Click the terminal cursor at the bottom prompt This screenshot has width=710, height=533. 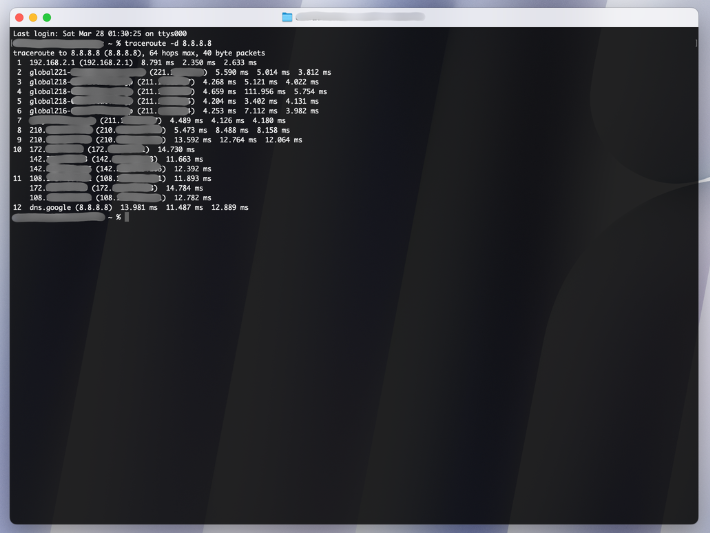tap(127, 216)
